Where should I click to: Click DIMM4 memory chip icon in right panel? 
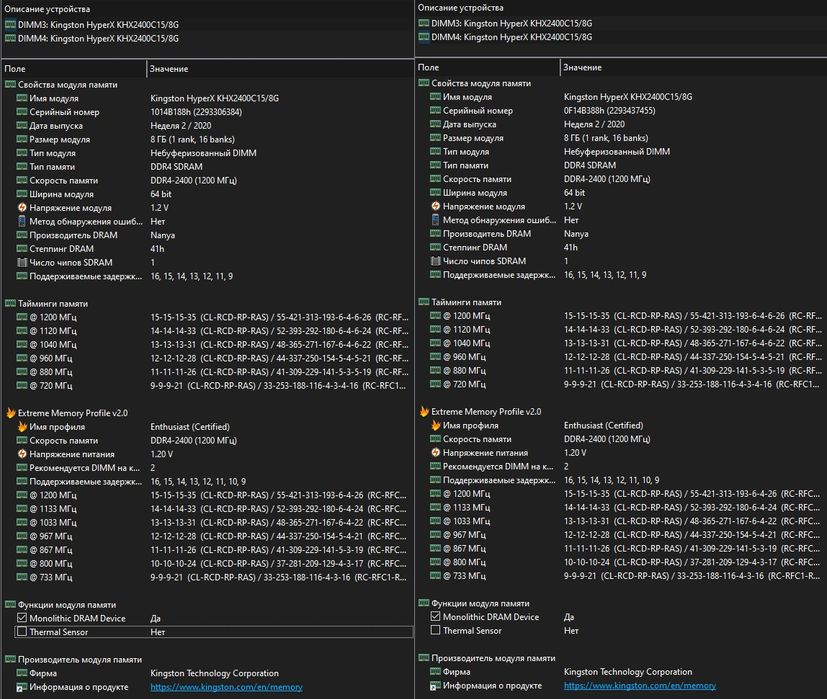[x=424, y=37]
